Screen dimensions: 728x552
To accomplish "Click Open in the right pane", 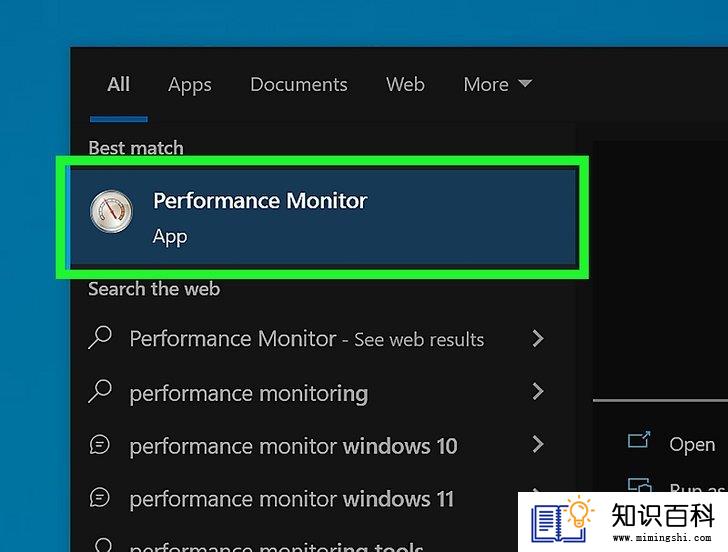I will tap(692, 445).
